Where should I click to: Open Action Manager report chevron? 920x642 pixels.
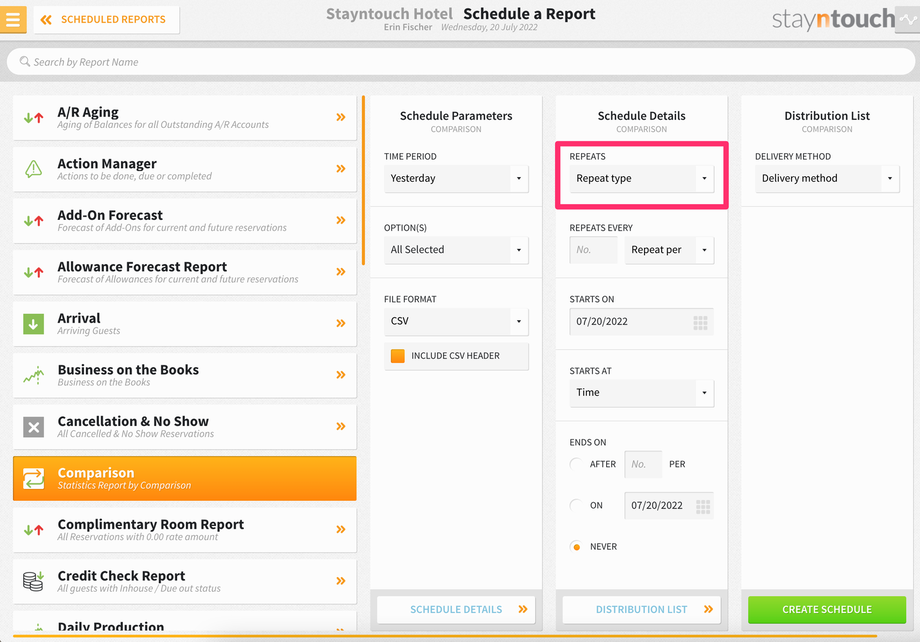pyautogui.click(x=341, y=169)
